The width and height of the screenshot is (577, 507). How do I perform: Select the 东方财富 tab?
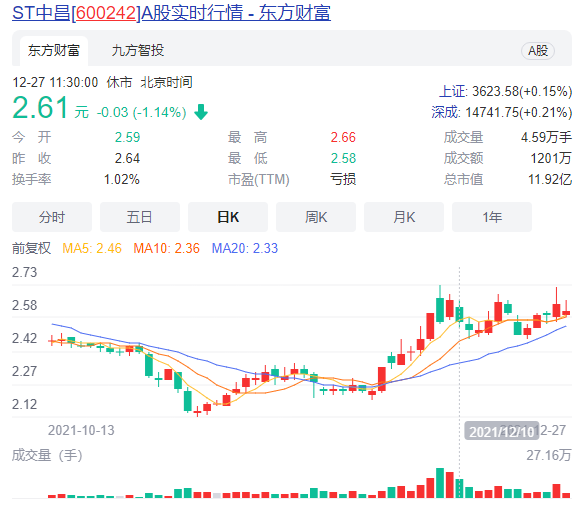pos(54,50)
